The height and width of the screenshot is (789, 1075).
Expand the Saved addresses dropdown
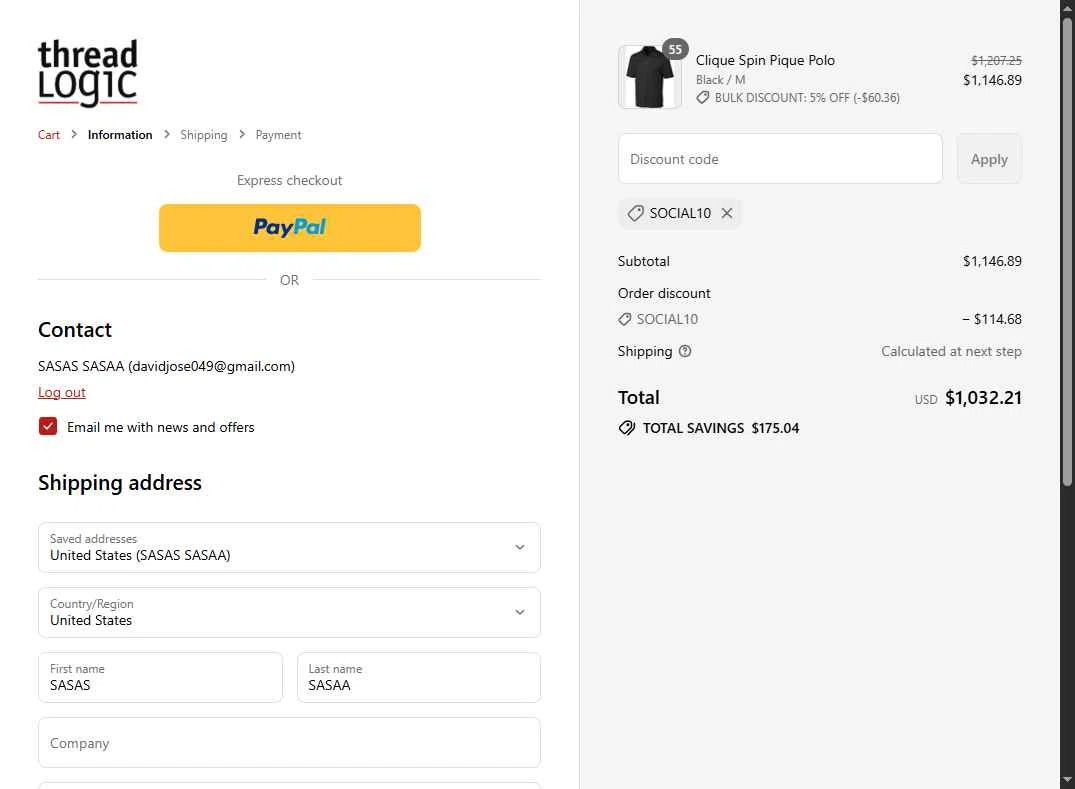289,548
